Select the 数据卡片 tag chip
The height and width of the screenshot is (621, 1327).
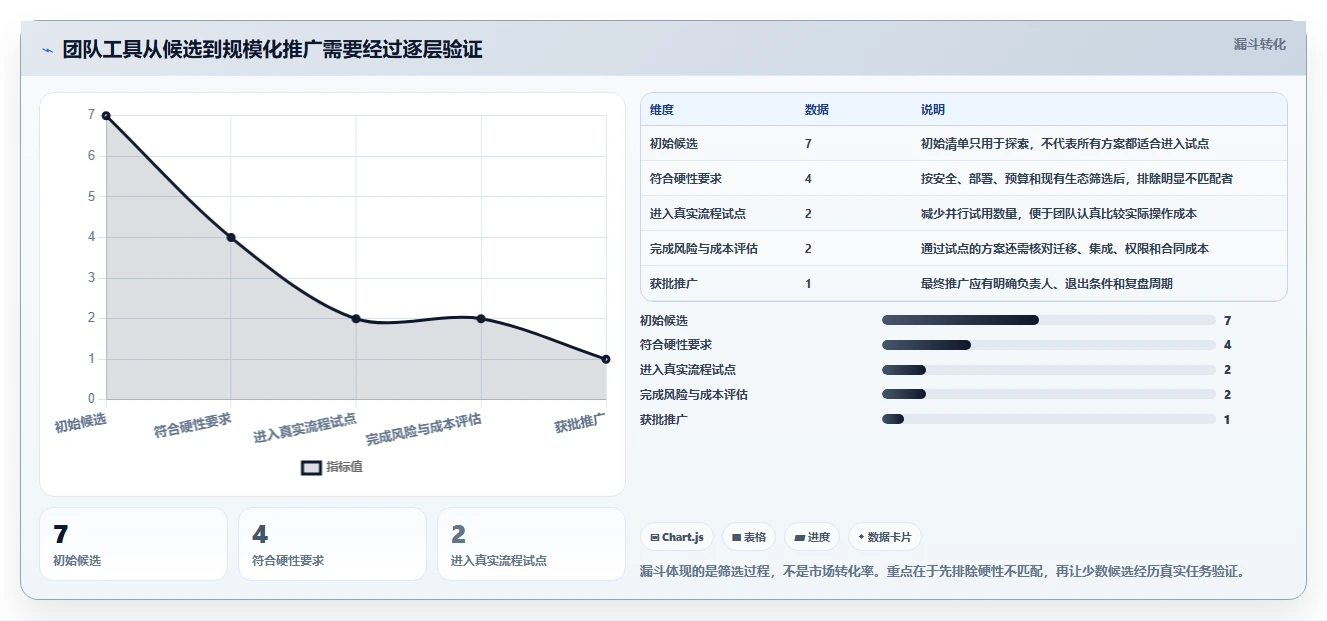pyautogui.click(x=885, y=537)
